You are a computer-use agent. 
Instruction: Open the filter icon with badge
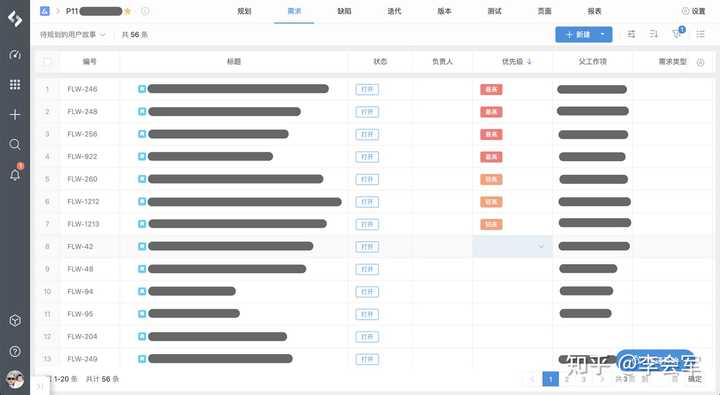click(677, 34)
